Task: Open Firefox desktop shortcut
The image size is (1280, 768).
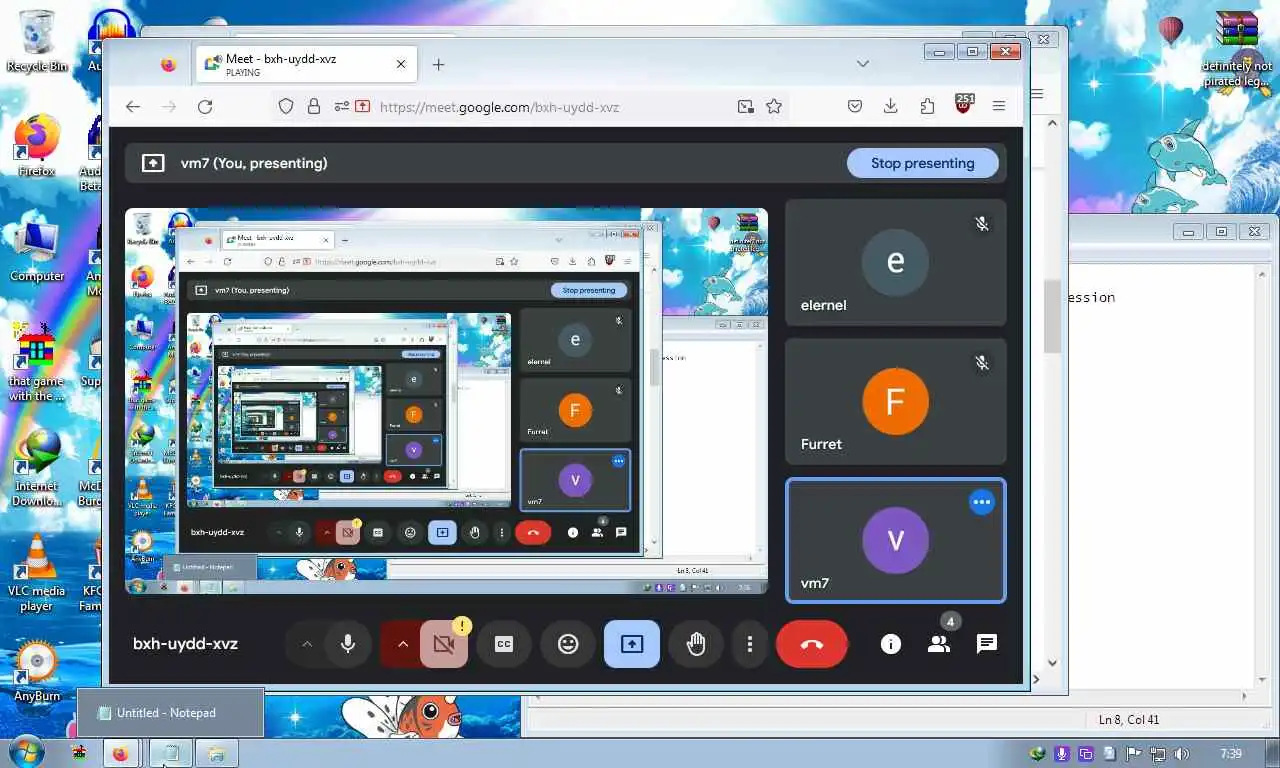Action: (37, 146)
